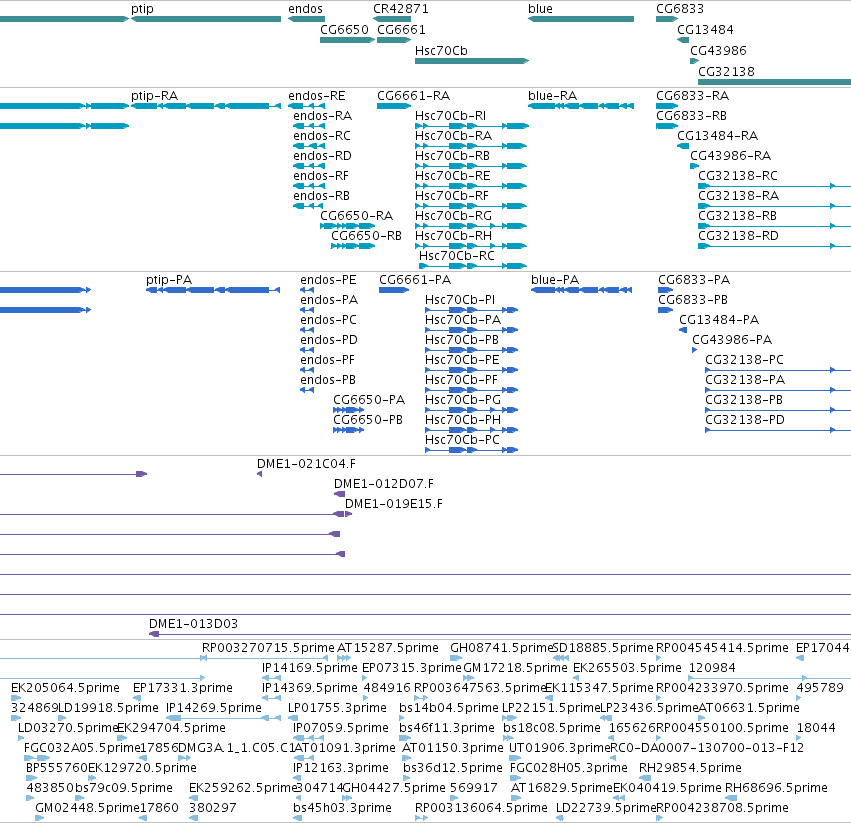Select the ptip-PA protein label
This screenshot has width=851, height=823.
[x=169, y=280]
